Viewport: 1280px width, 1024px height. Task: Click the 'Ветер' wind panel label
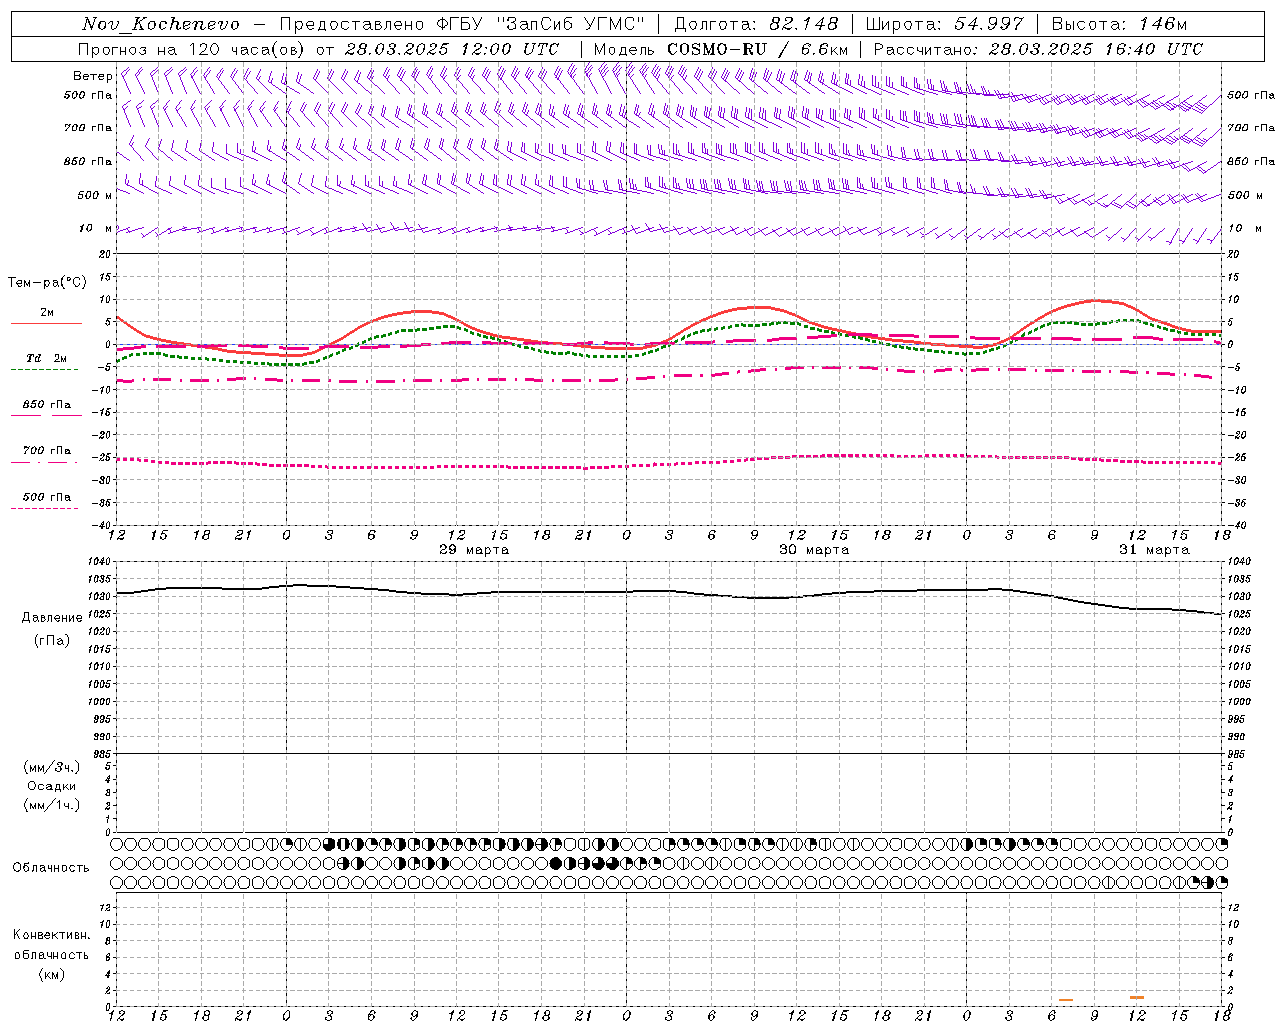[x=92, y=76]
